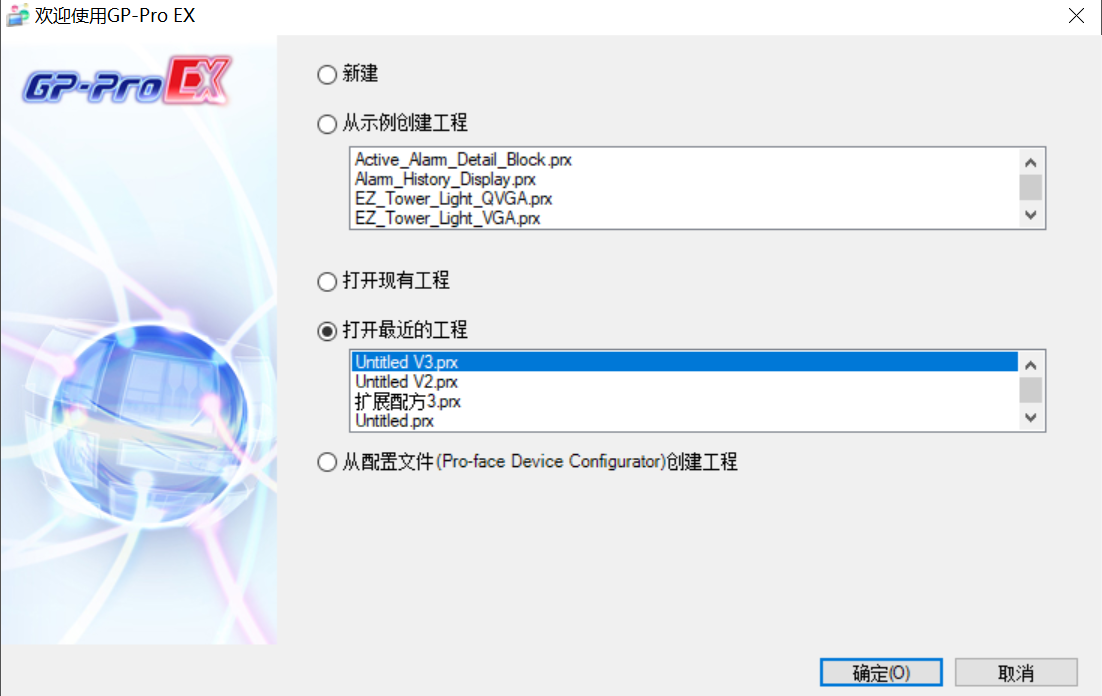The width and height of the screenshot is (1102, 696).
Task: Click the recent projects scrollbar thumb
Action: (x=1030, y=390)
